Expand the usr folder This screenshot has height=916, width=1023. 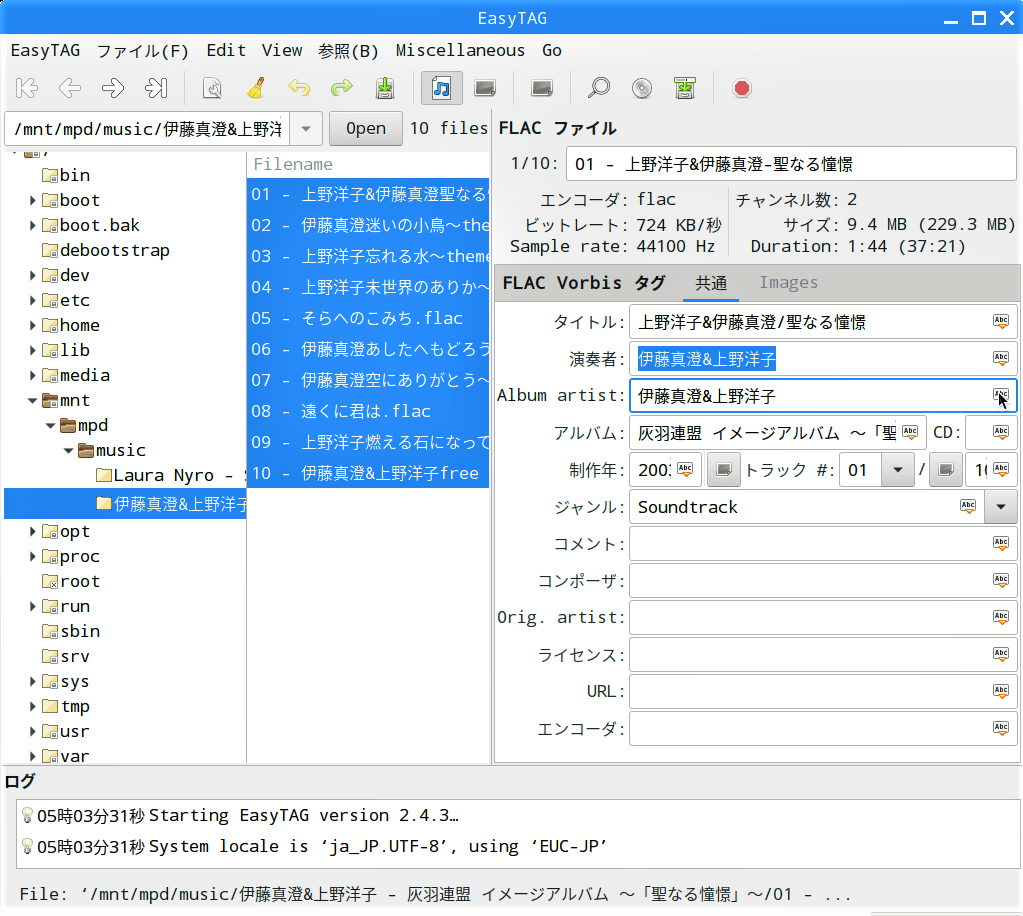tap(32, 731)
